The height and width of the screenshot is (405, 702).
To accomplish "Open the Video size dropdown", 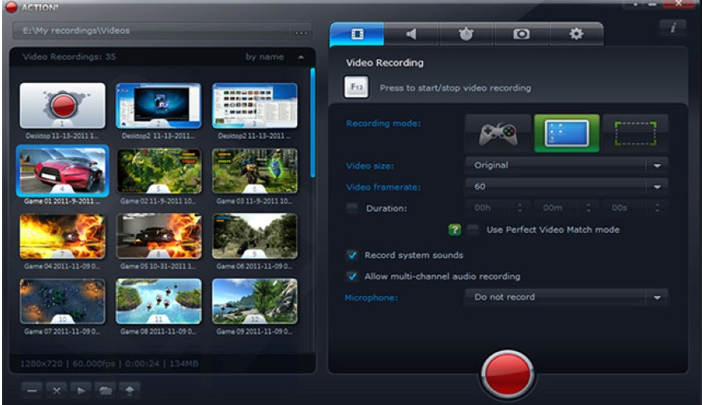I will [x=566, y=165].
